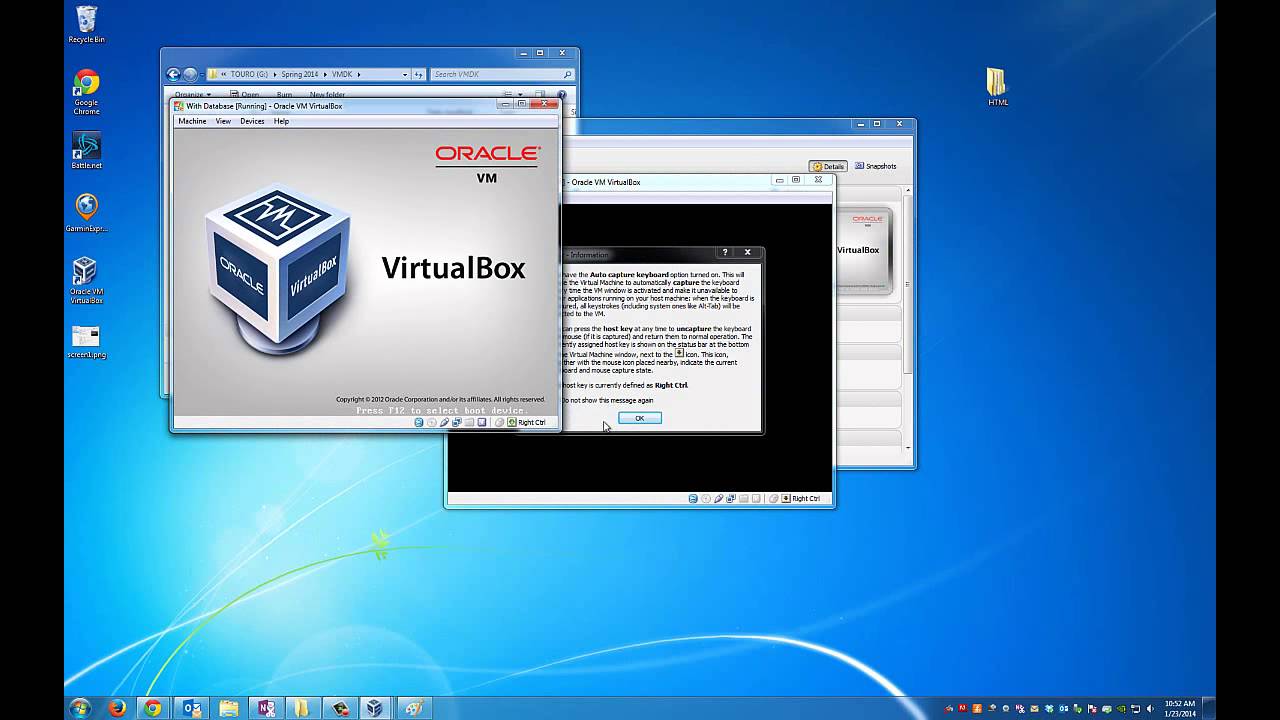
Task: Select the screen1.png desktop file
Action: [x=86, y=341]
